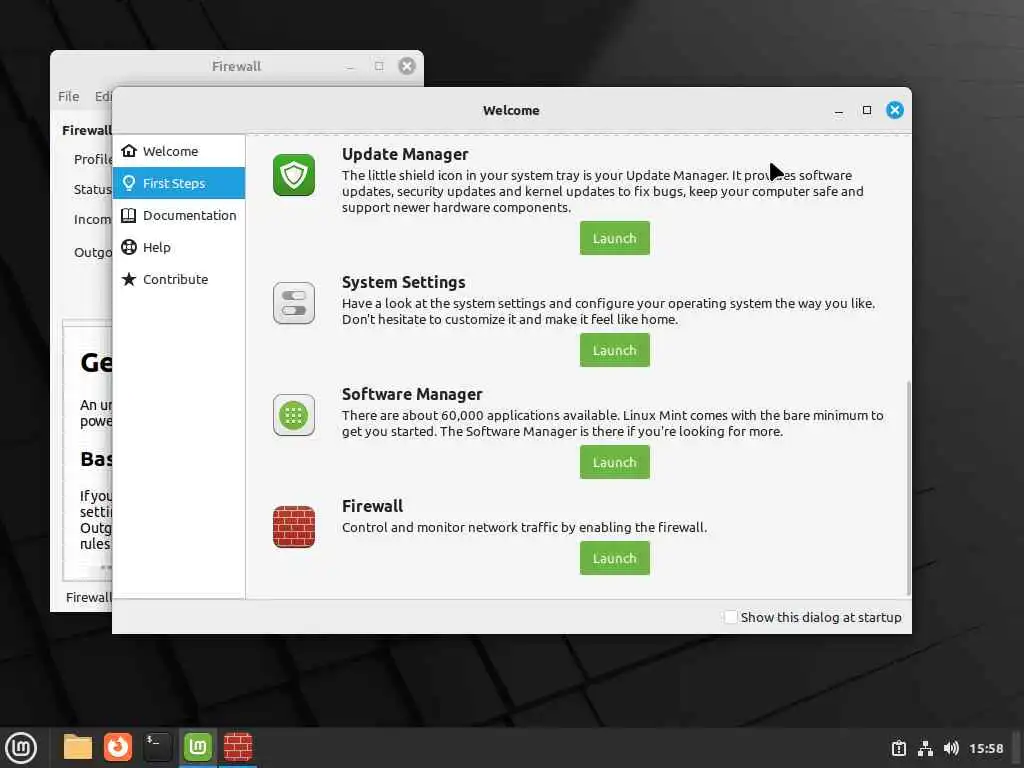Switch to Firewall app in taskbar
The width and height of the screenshot is (1024, 768).
coord(238,747)
